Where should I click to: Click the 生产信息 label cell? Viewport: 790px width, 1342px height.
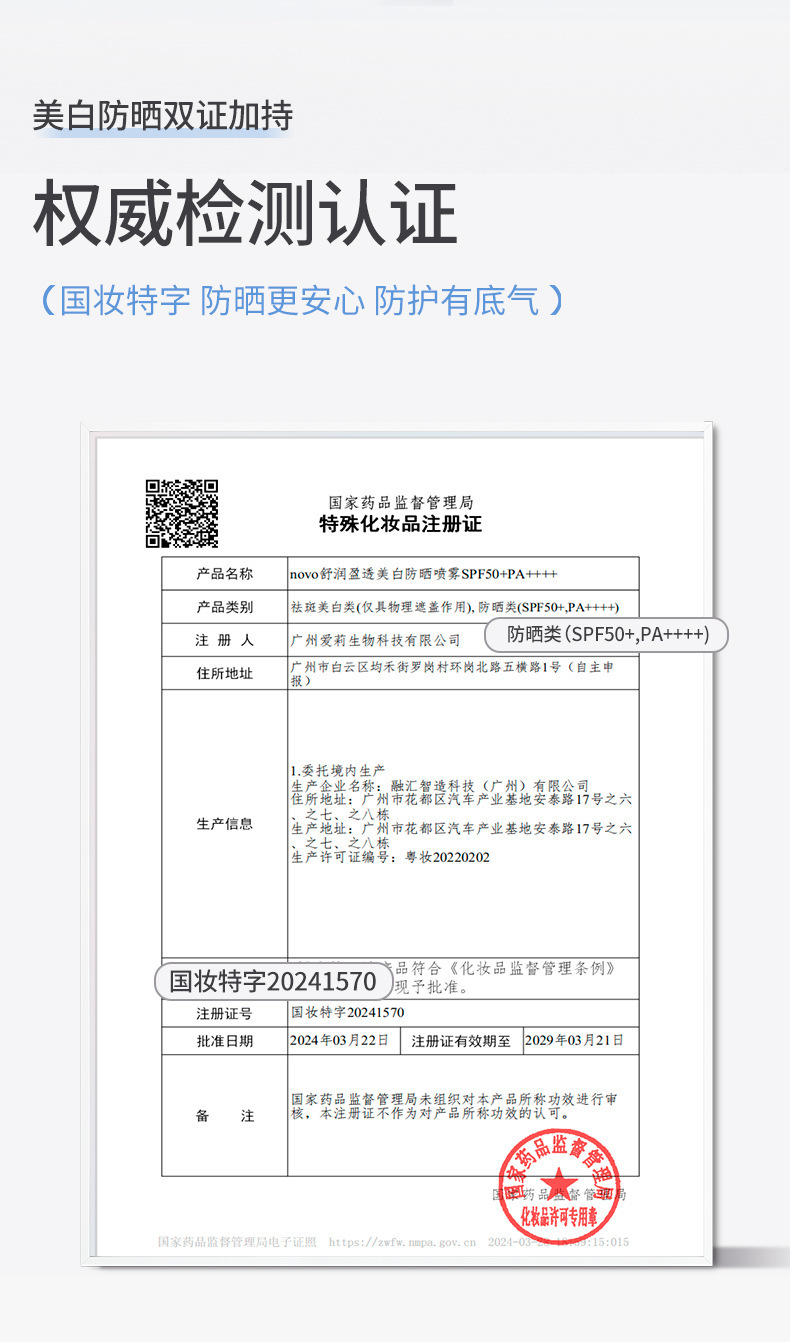tap(225, 824)
